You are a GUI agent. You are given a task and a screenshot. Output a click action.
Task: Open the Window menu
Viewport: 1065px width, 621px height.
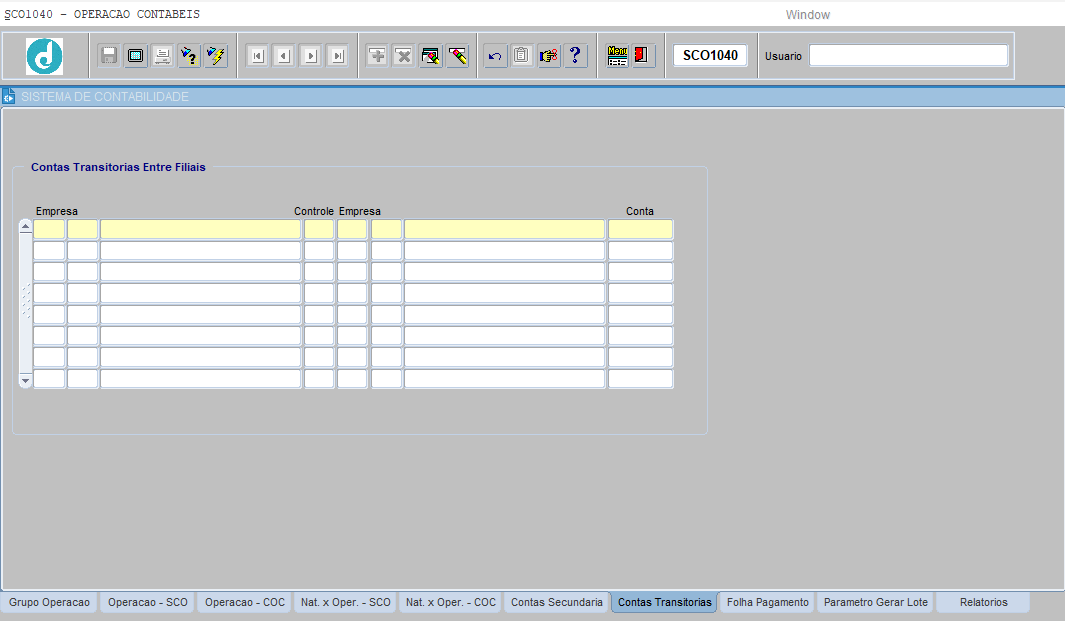(807, 15)
